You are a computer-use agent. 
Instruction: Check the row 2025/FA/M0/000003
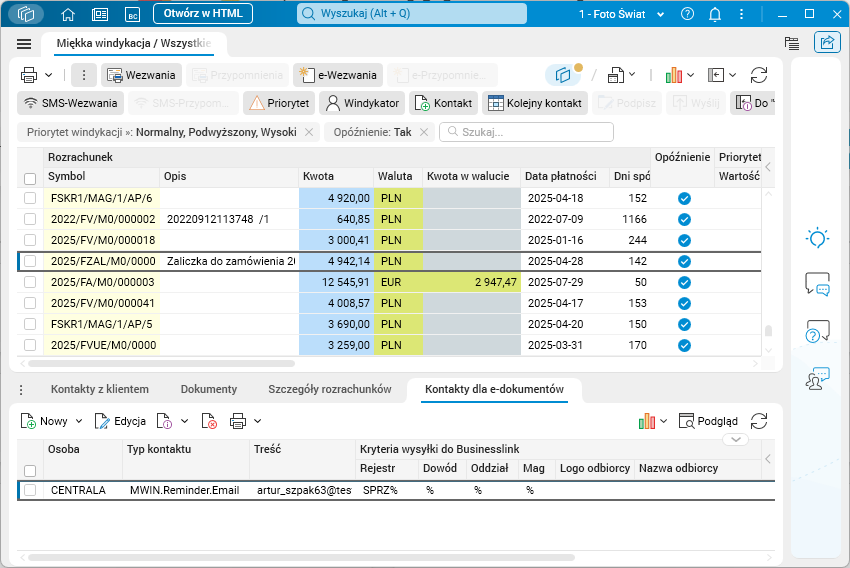pos(30,282)
